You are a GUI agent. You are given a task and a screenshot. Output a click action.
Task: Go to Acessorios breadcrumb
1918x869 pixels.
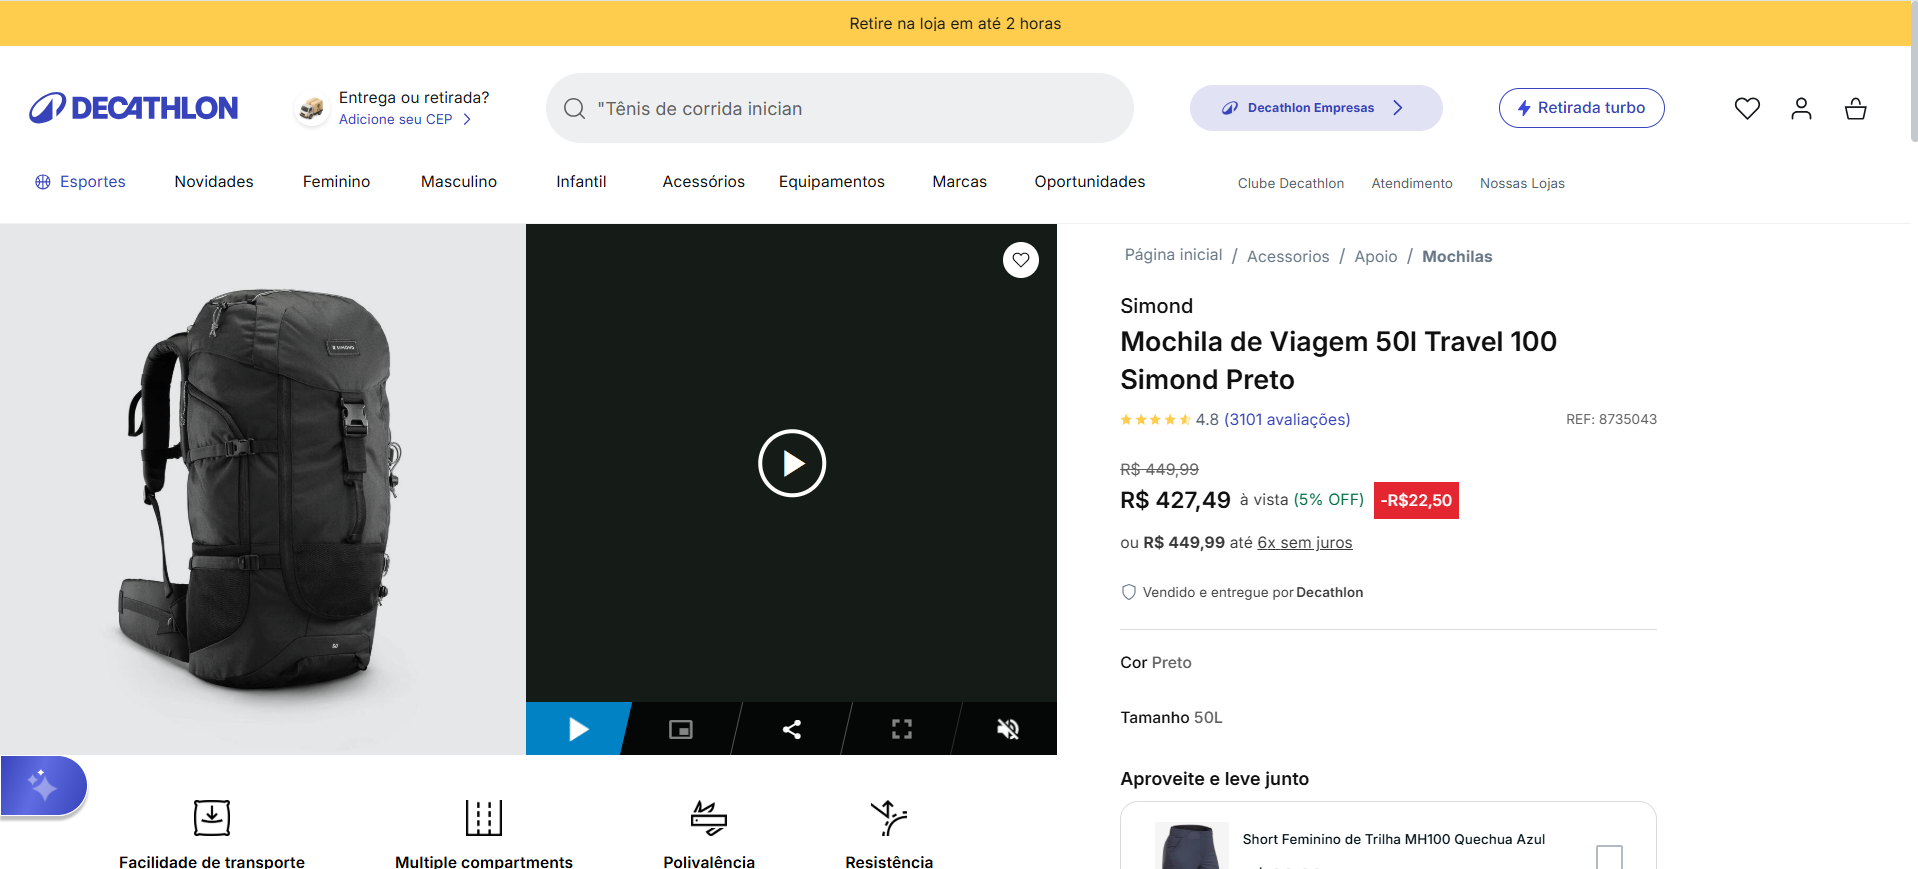coord(1288,256)
